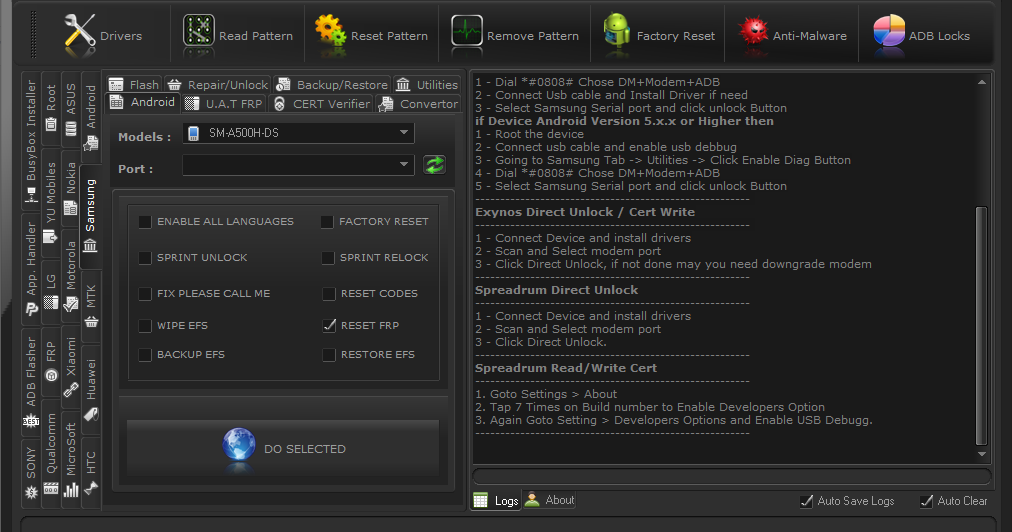1012x532 pixels.
Task: Check Backup EFS
Action: 145,355
